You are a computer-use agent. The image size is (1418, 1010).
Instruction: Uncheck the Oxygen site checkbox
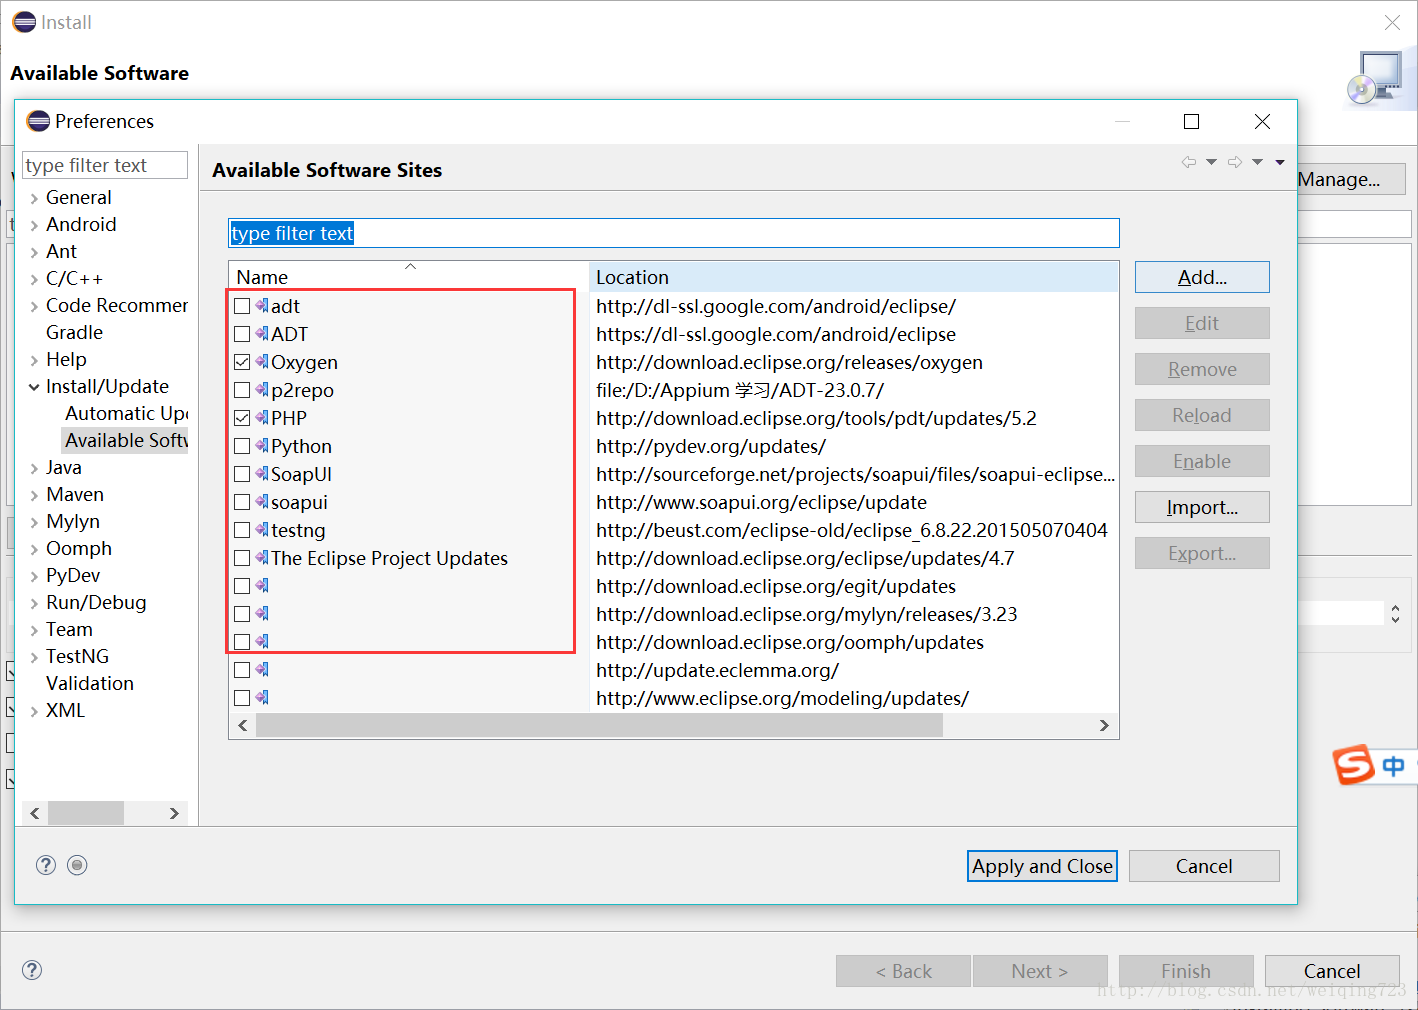click(x=242, y=362)
